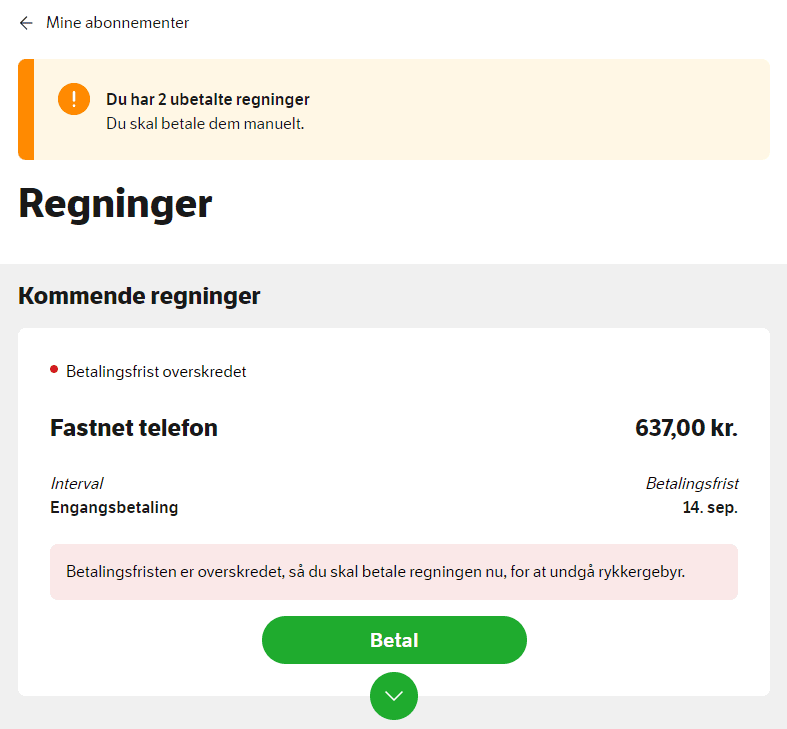Click the Betalingsfrist label
This screenshot has width=787, height=729.
(x=692, y=483)
